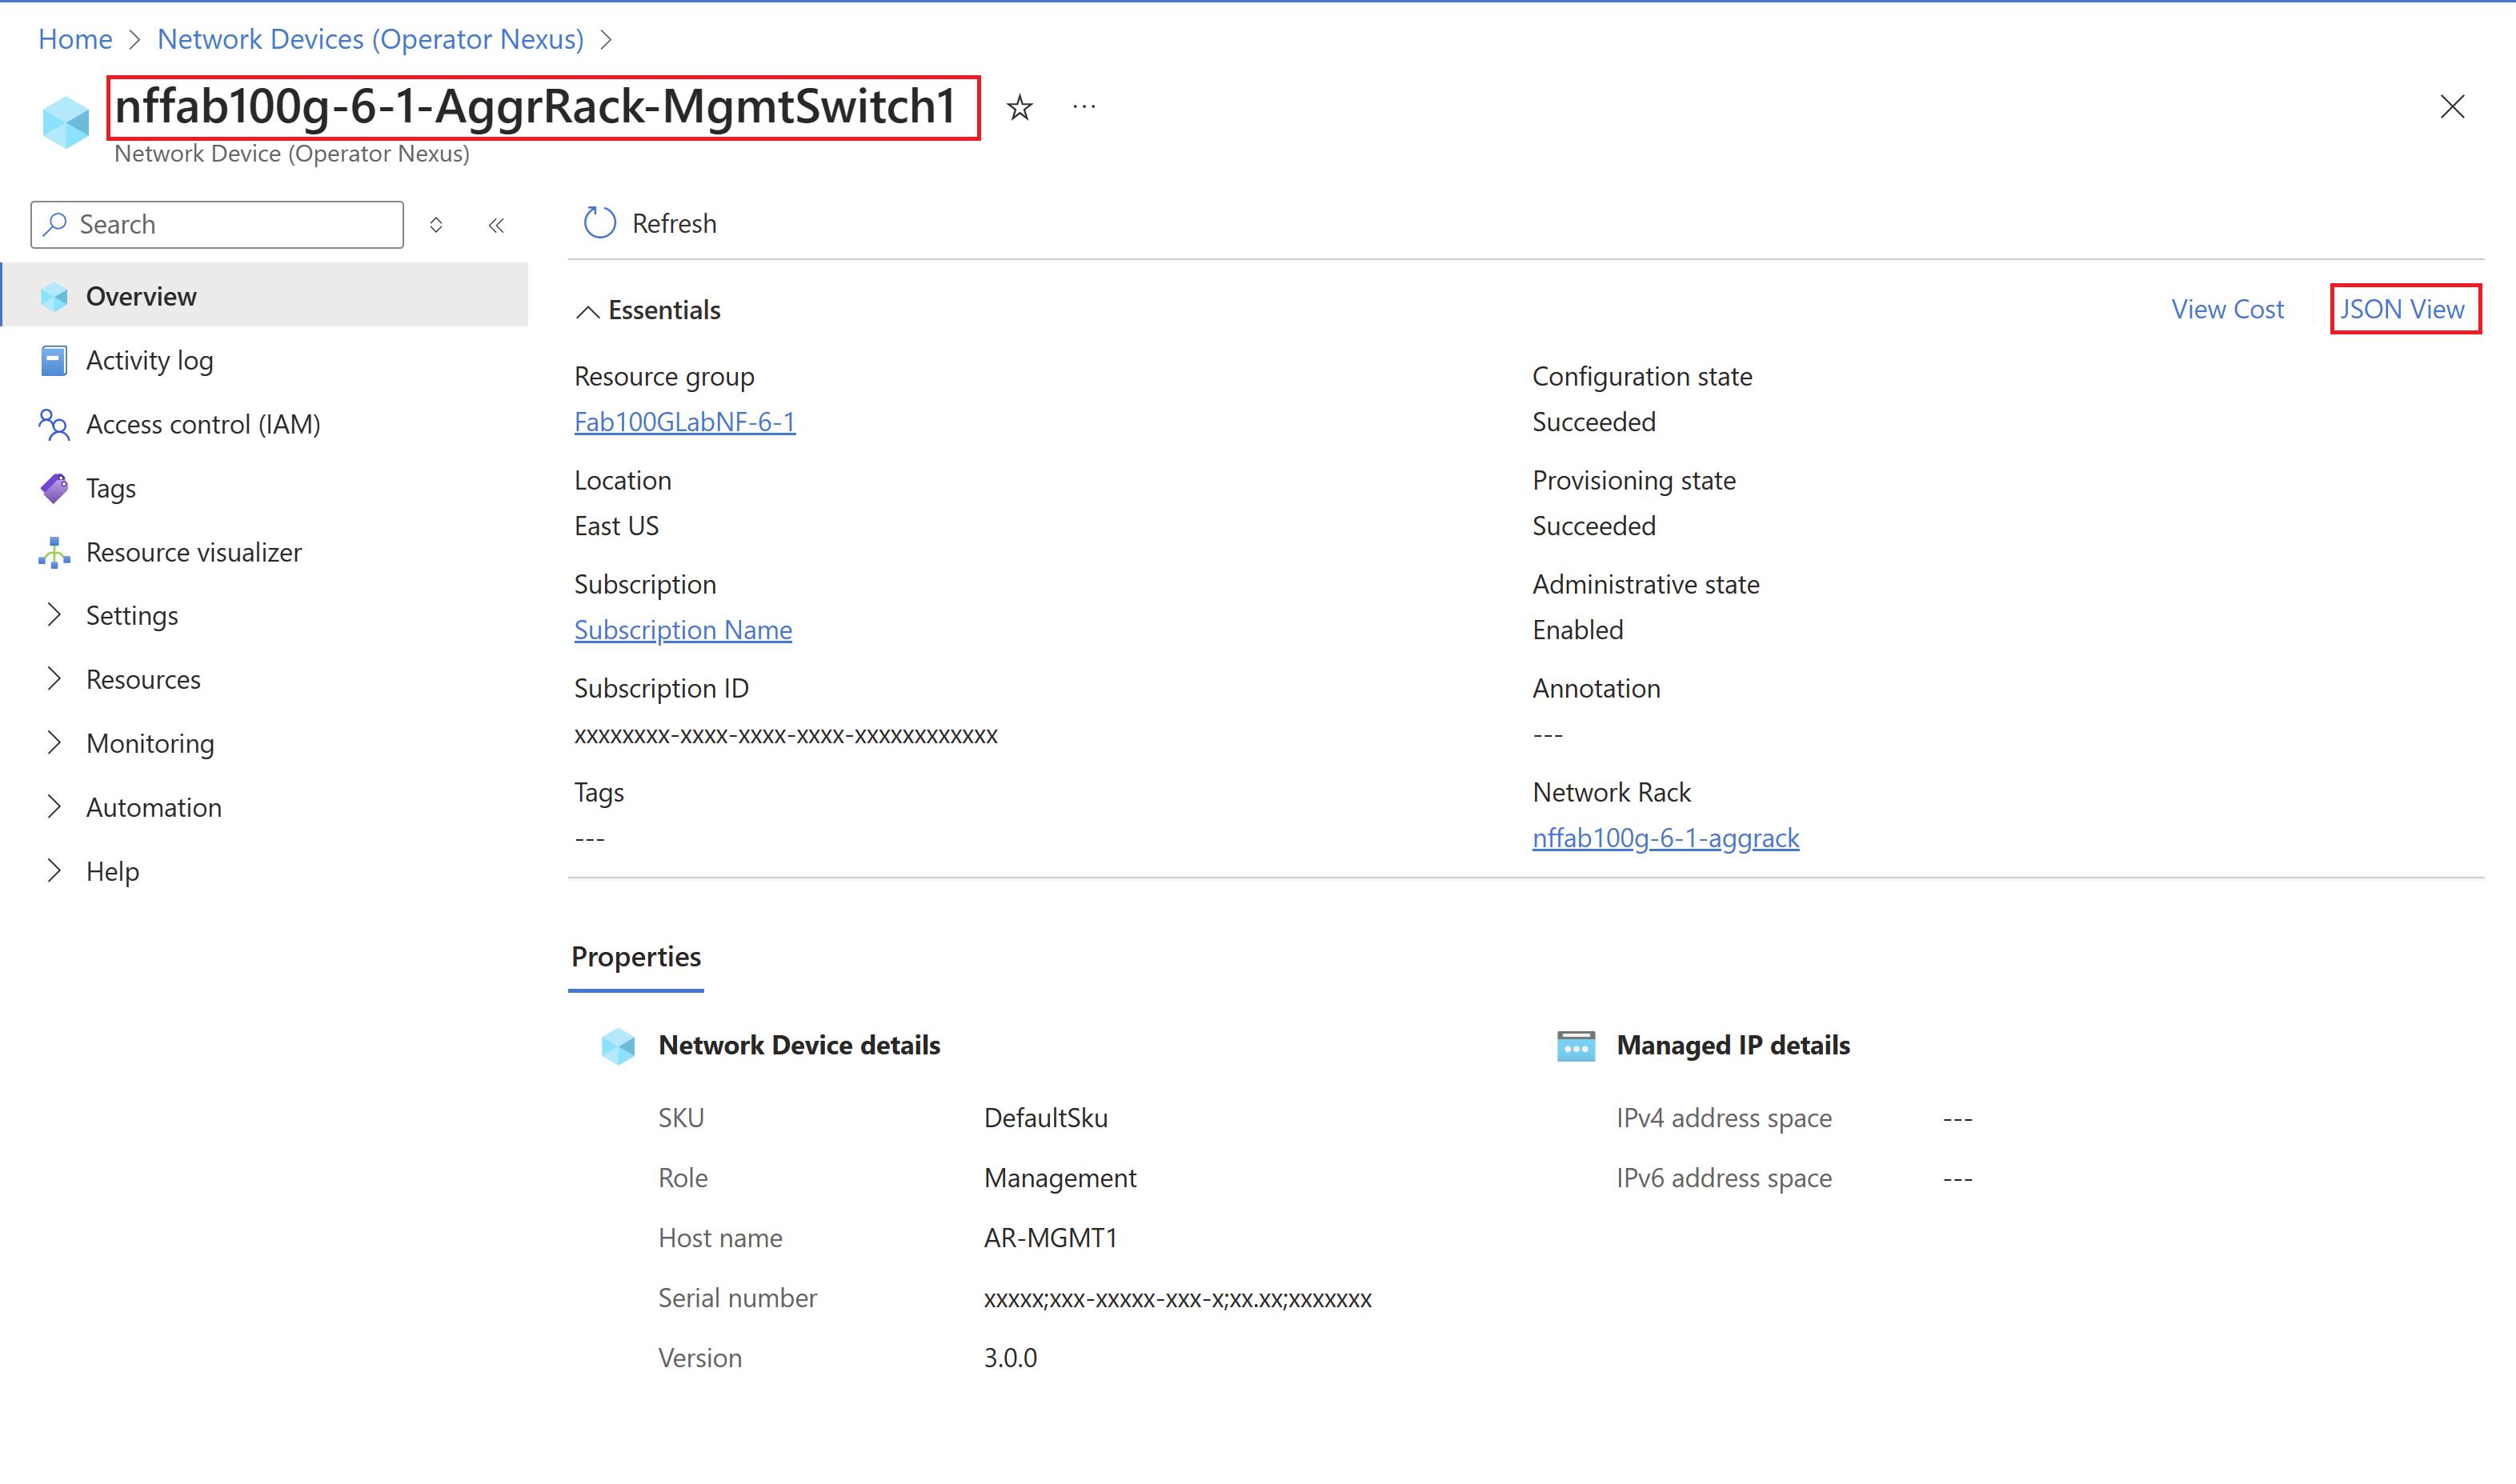Image resolution: width=2516 pixels, height=1484 pixels.
Task: Click SKU value DefaultSku
Action: point(1046,1118)
